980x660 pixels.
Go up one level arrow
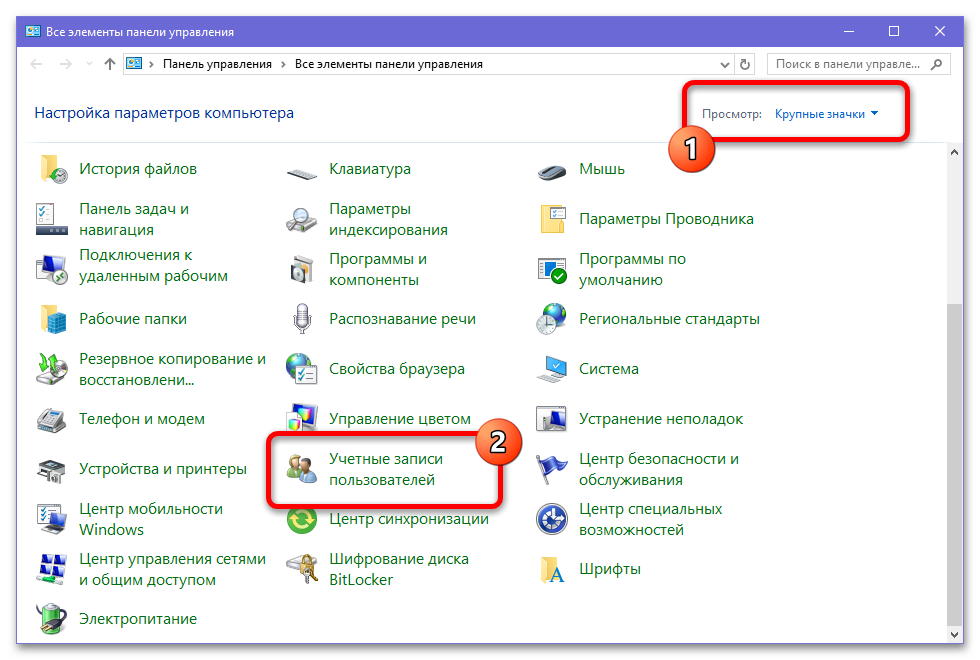coord(110,64)
